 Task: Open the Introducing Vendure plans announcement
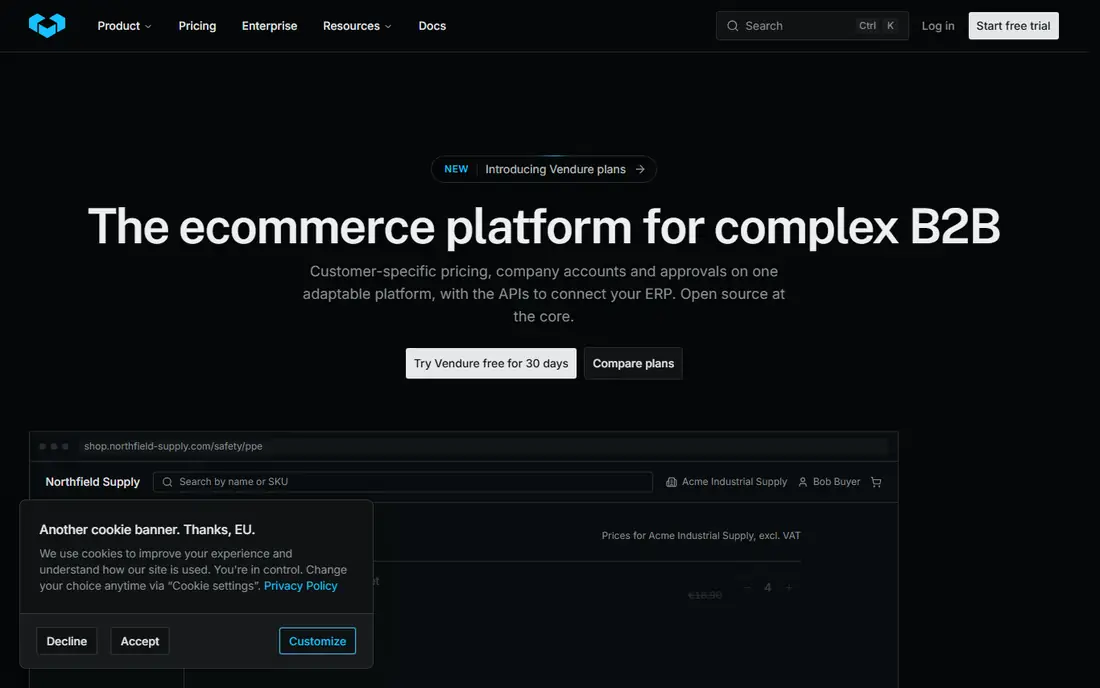coord(544,169)
